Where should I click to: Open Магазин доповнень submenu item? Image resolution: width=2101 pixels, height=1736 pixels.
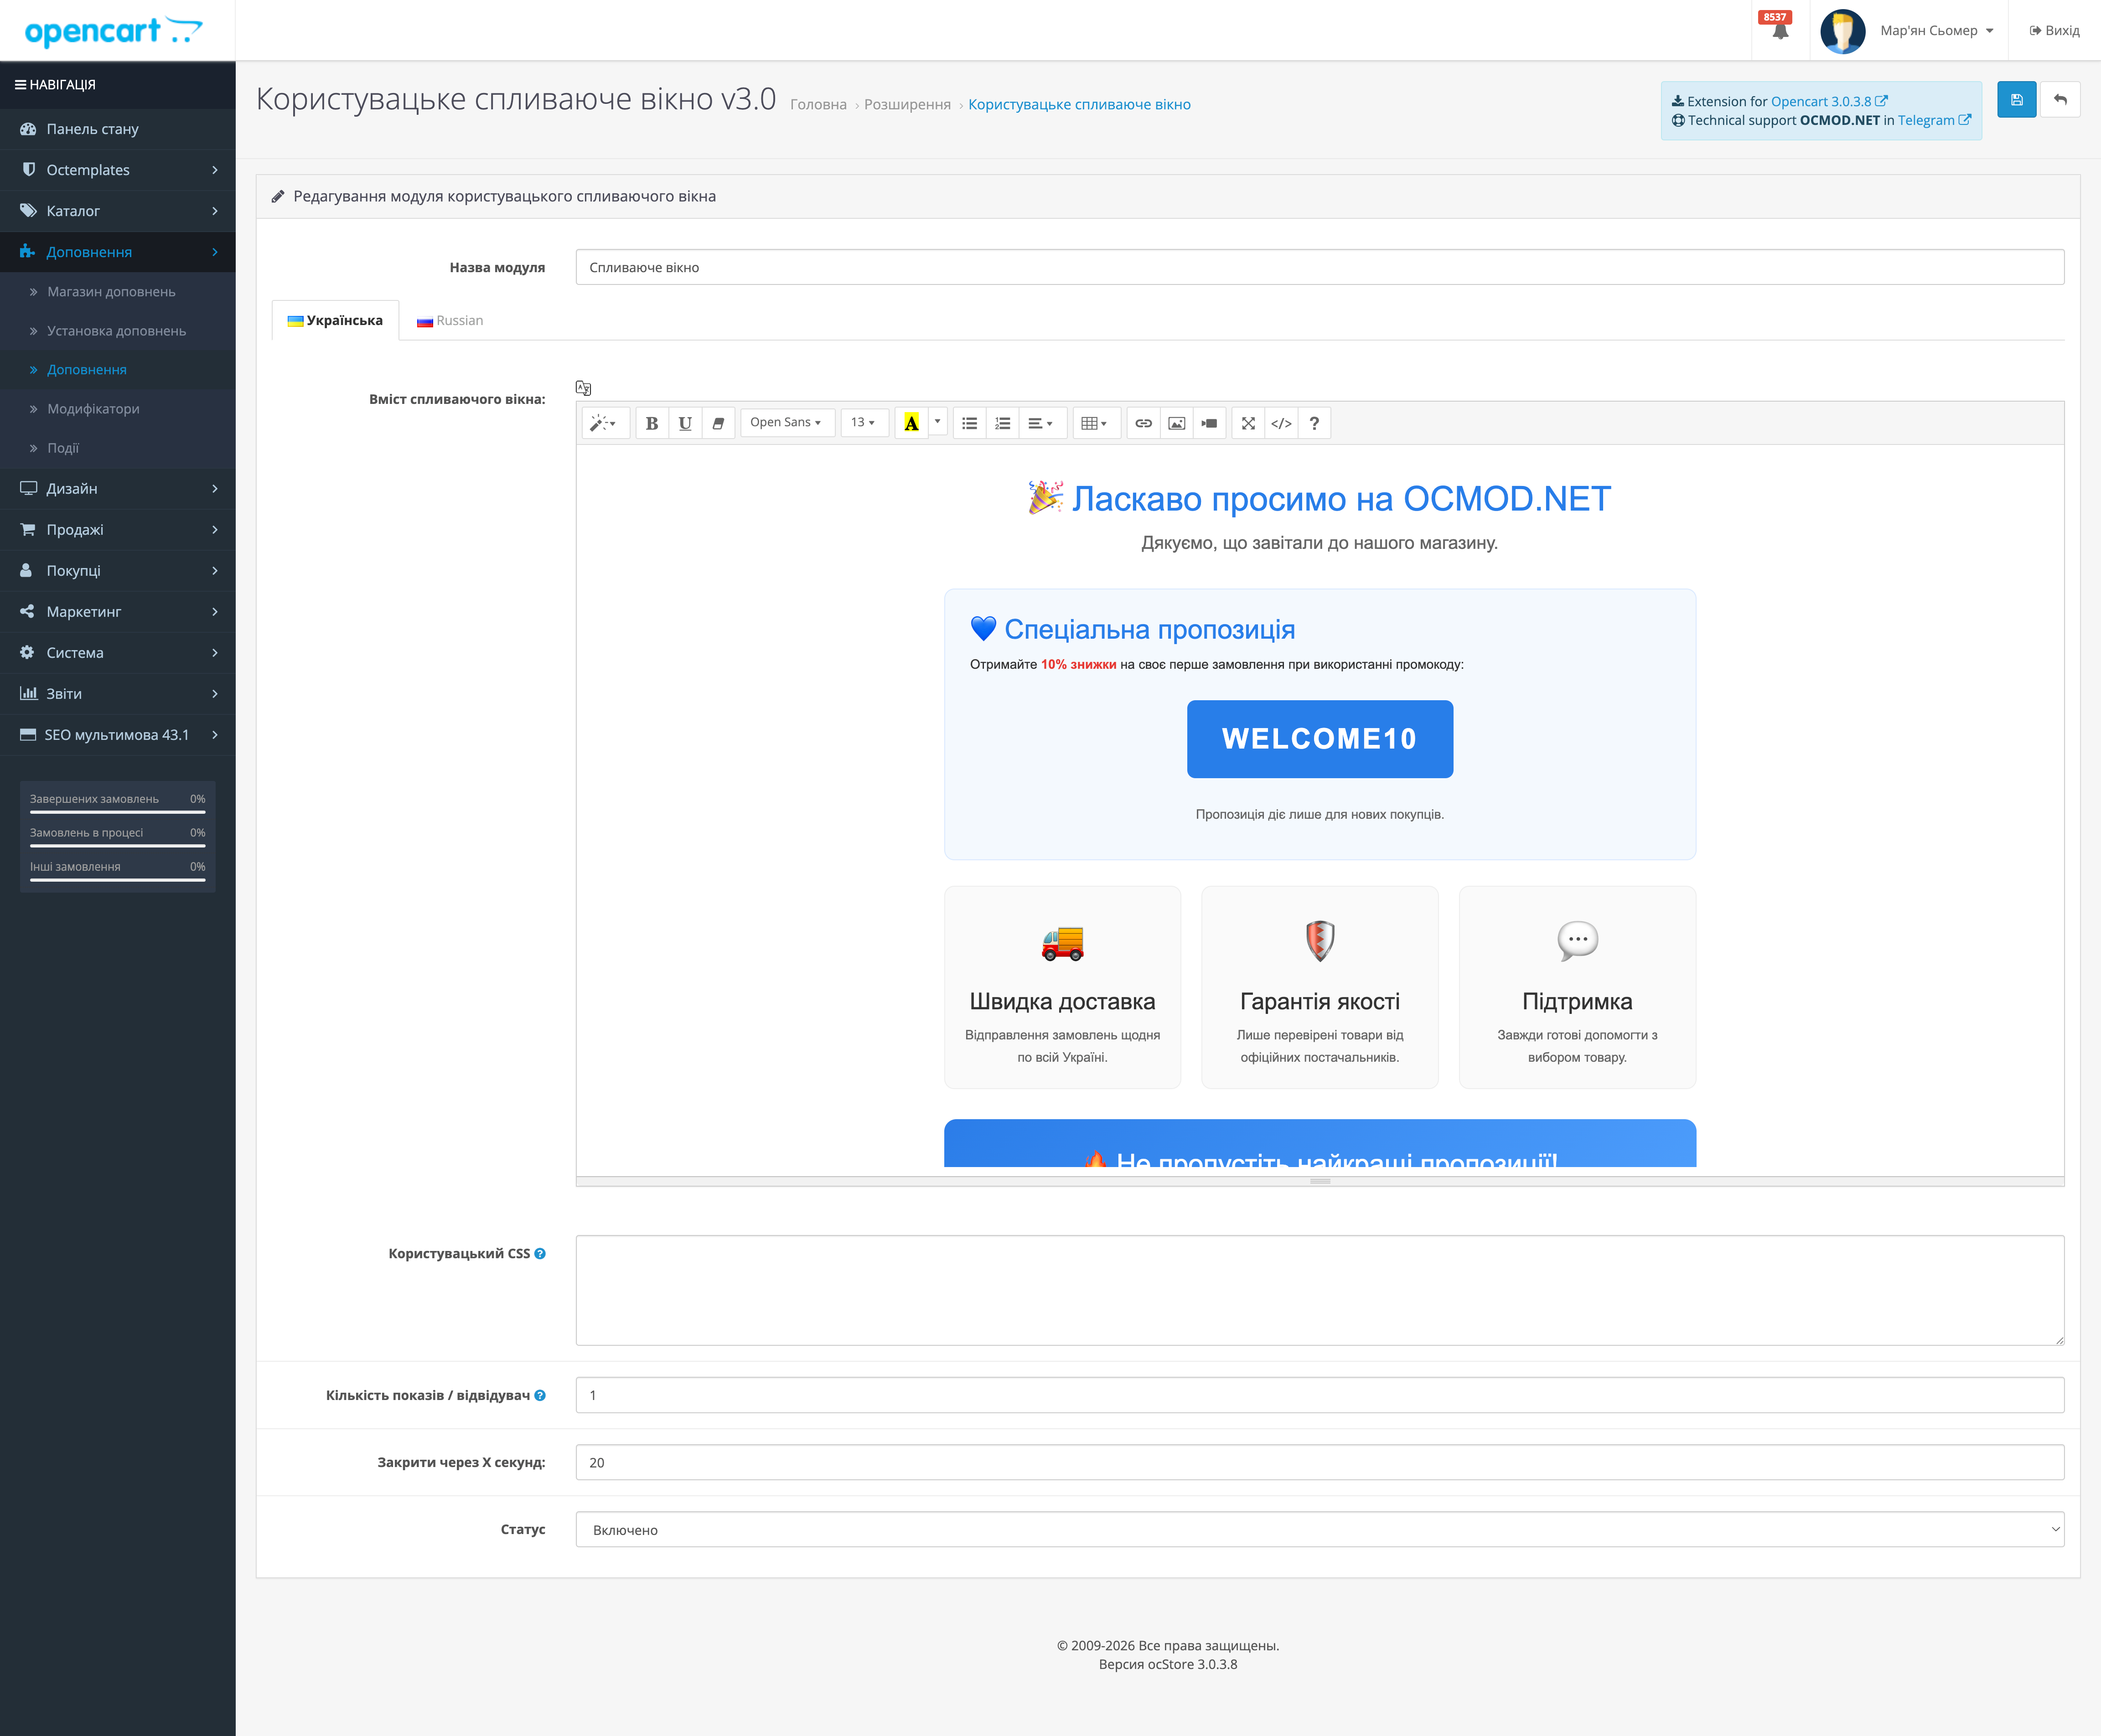(x=118, y=292)
